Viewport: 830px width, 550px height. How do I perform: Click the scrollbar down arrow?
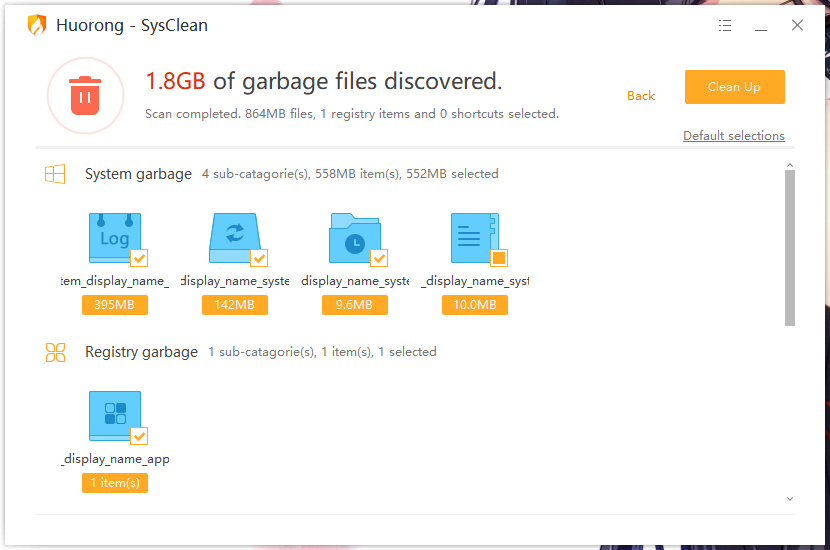coord(790,499)
